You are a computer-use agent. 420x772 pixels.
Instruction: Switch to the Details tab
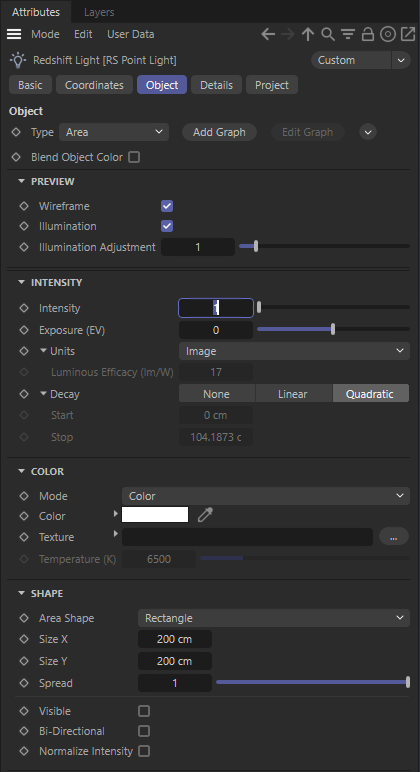[216, 85]
